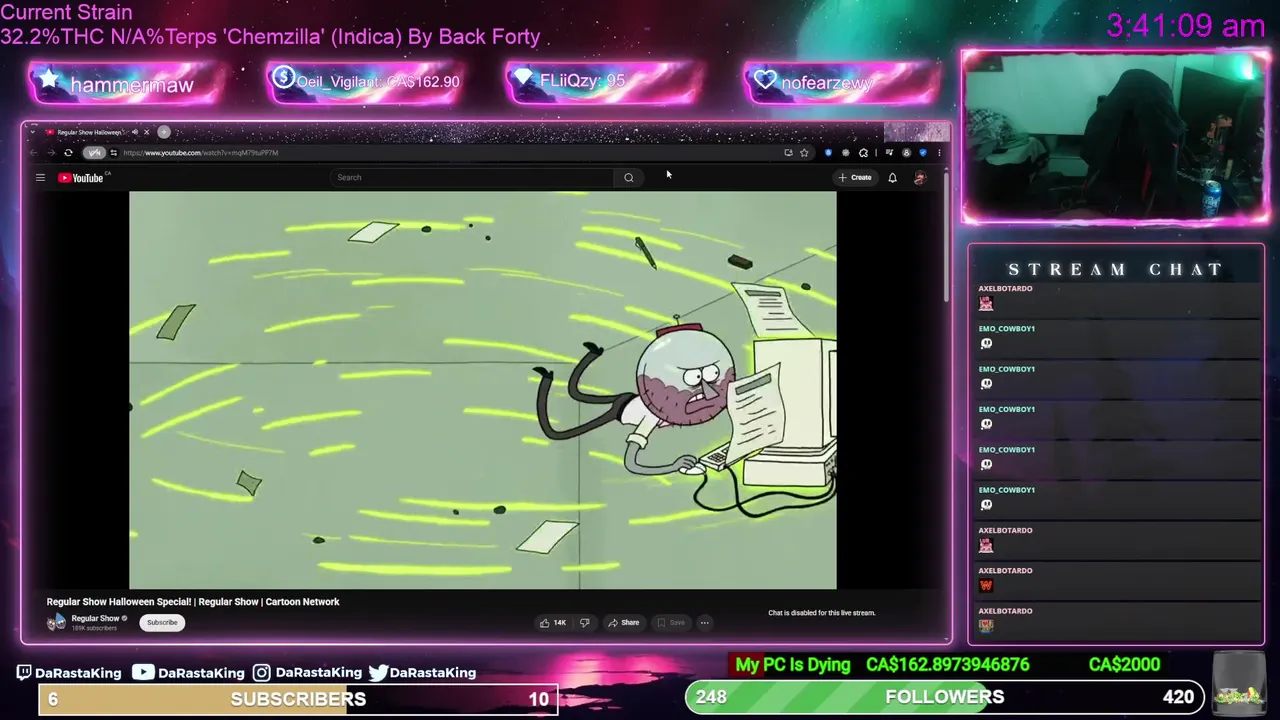Image resolution: width=1280 pixels, height=720 pixels.
Task: Mute the tab via its speaker icon
Action: click(134, 132)
